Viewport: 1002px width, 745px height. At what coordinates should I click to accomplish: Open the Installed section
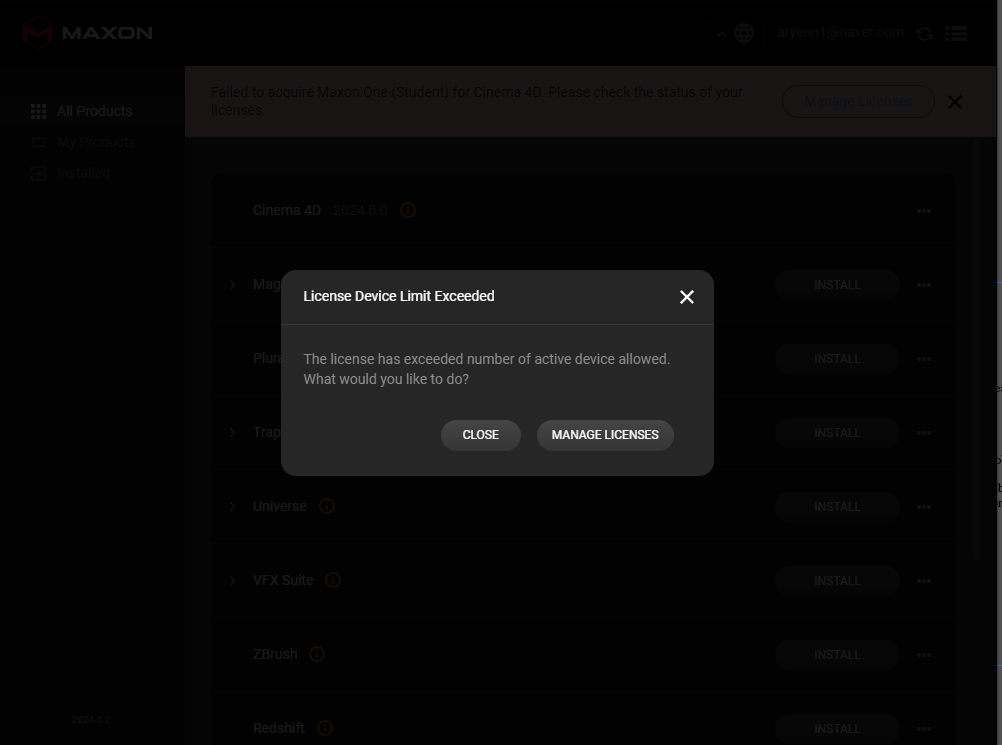[x=93, y=173]
